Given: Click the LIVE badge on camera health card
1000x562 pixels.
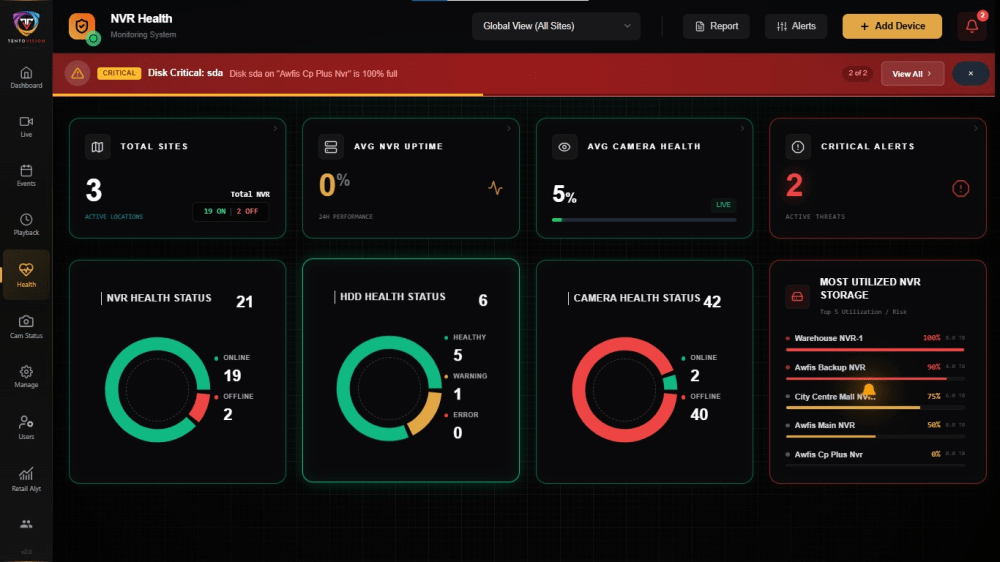Looking at the screenshot, I should (x=723, y=205).
